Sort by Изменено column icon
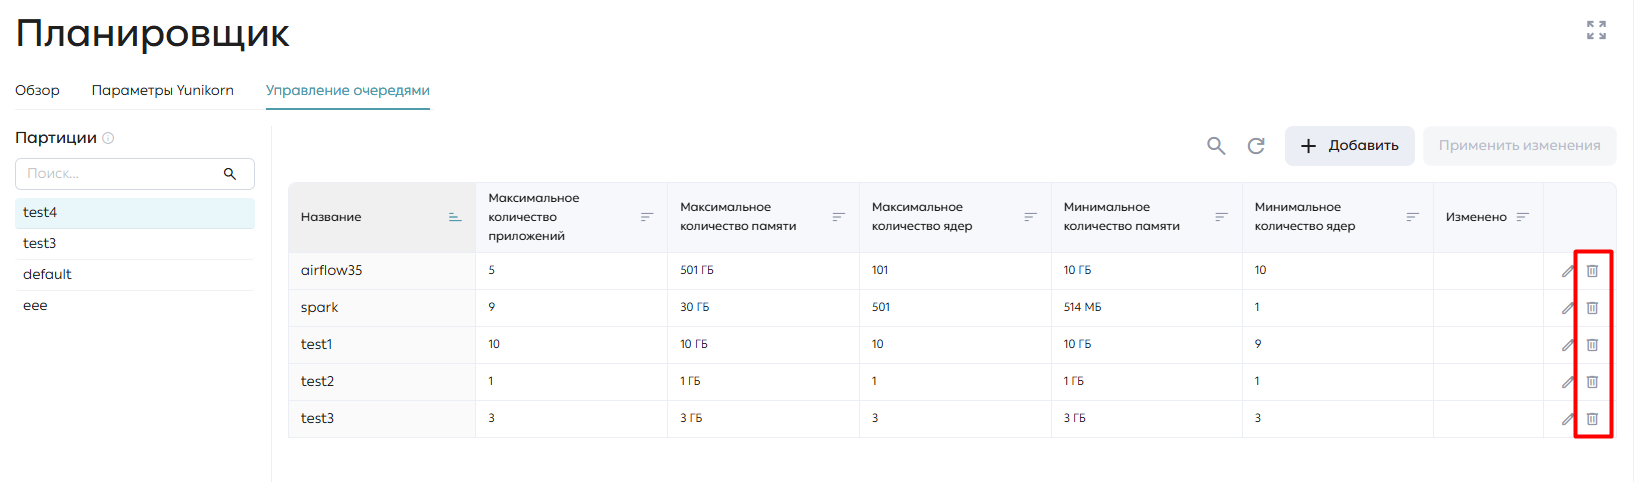Image resolution: width=1634 pixels, height=482 pixels. point(1523,217)
